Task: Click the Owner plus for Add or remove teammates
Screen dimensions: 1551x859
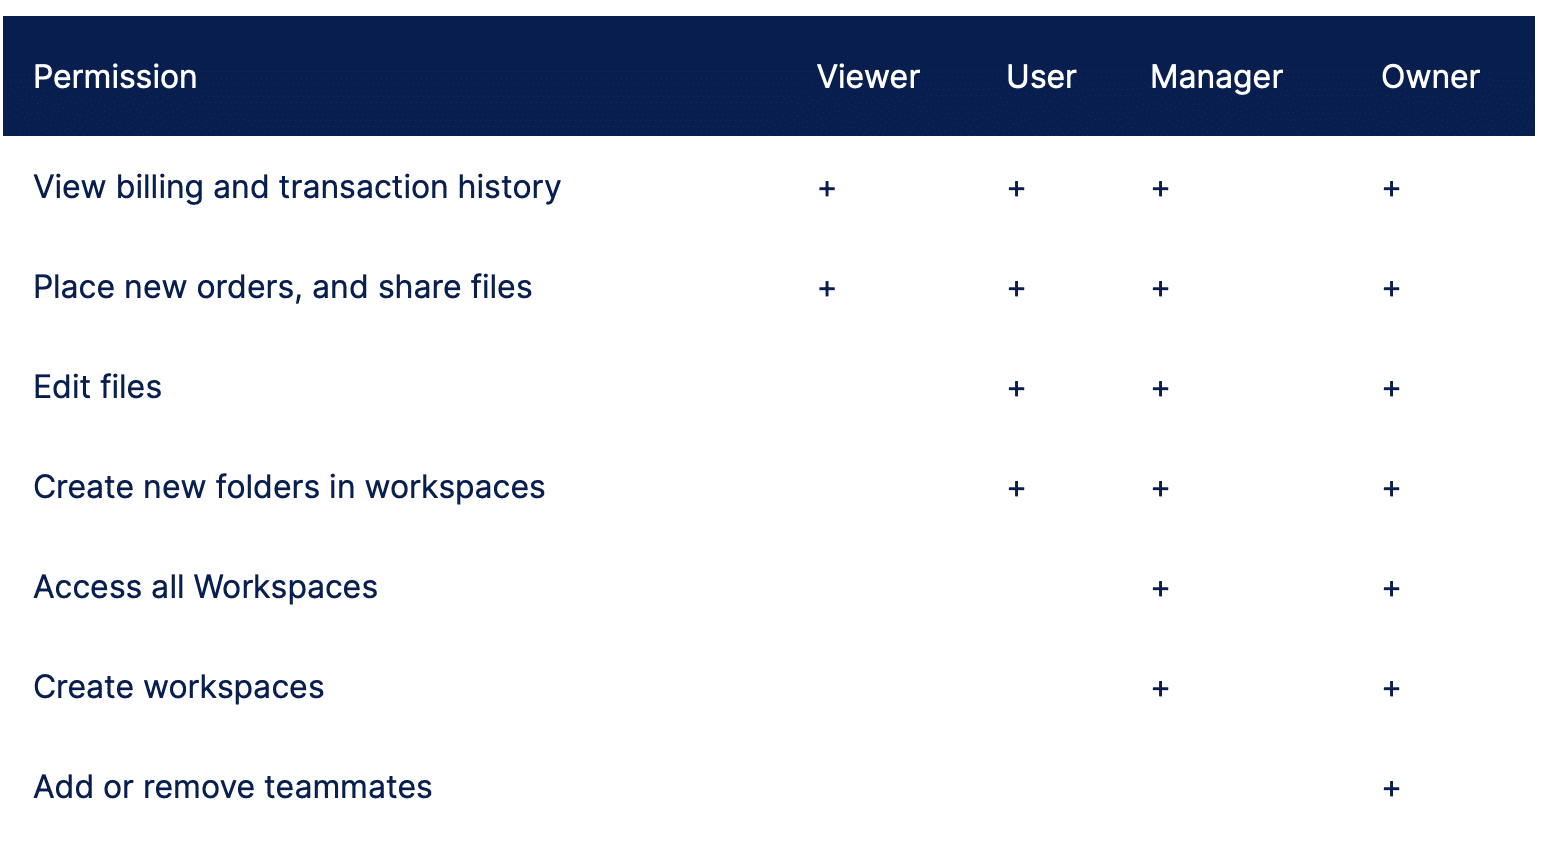Action: tap(1391, 788)
